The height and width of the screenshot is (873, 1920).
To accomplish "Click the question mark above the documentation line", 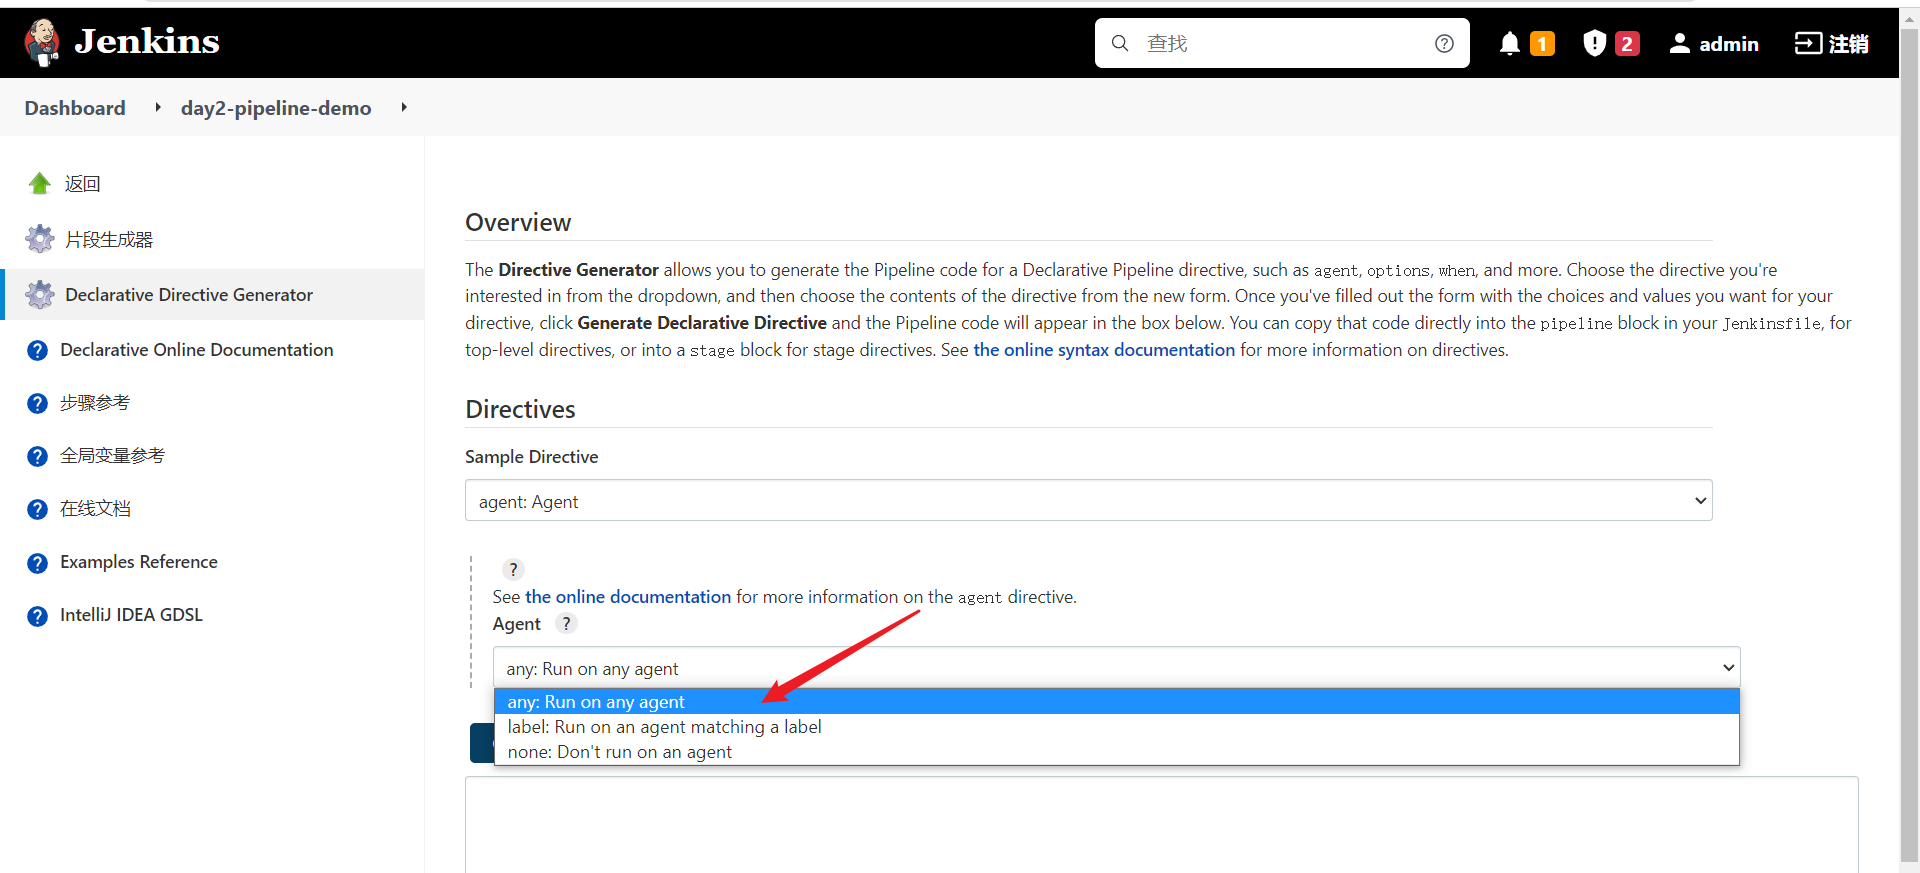I will coord(513,569).
